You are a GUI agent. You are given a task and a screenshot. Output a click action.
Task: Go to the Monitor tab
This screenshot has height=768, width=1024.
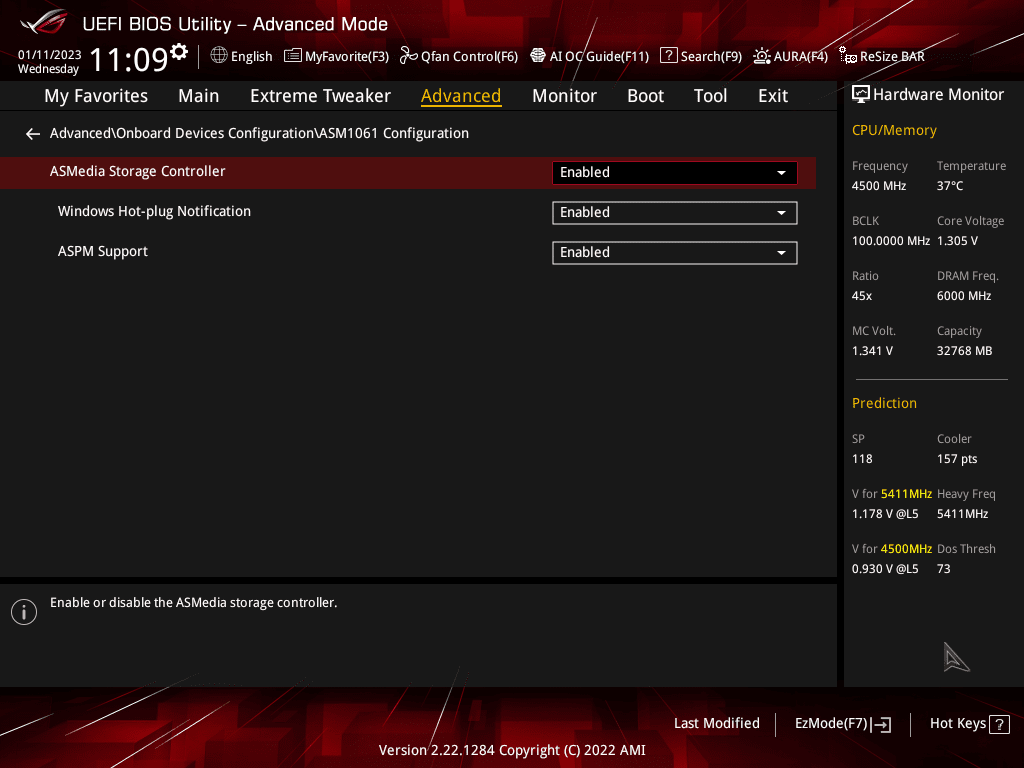[564, 96]
